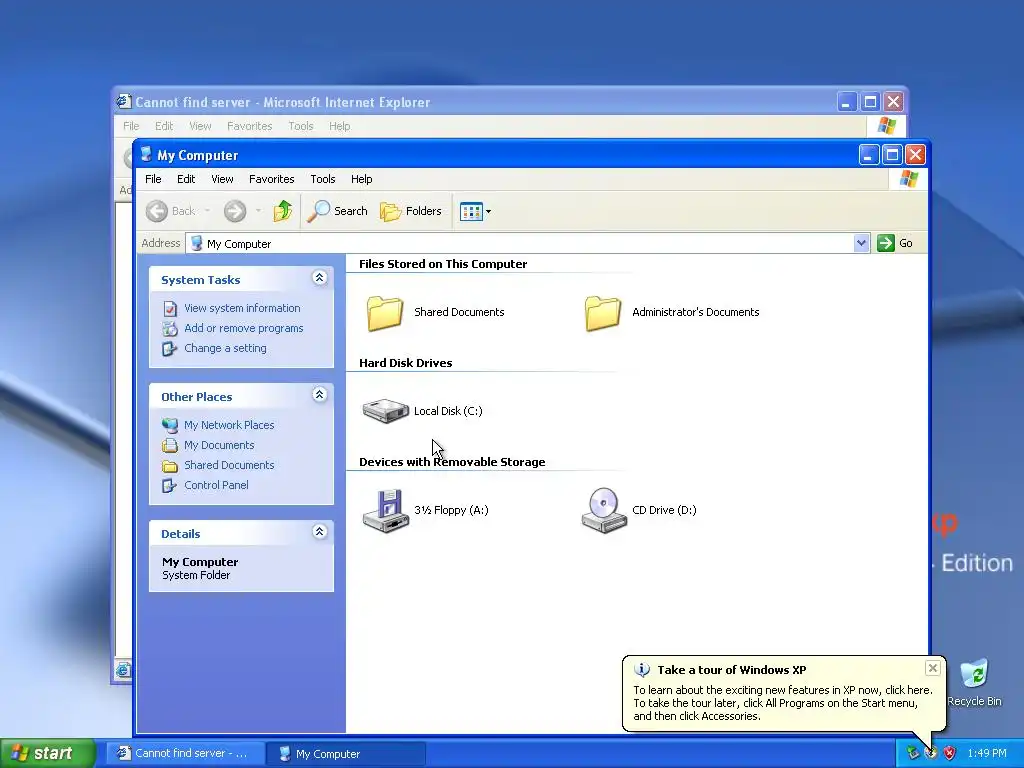The image size is (1024, 768).
Task: Collapse the Details panel
Action: (319, 532)
